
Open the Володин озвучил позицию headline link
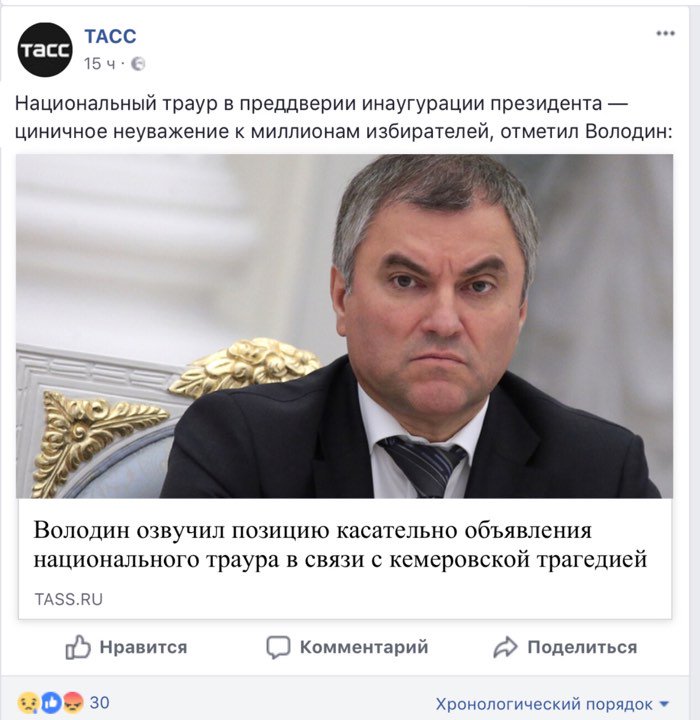click(x=340, y=545)
